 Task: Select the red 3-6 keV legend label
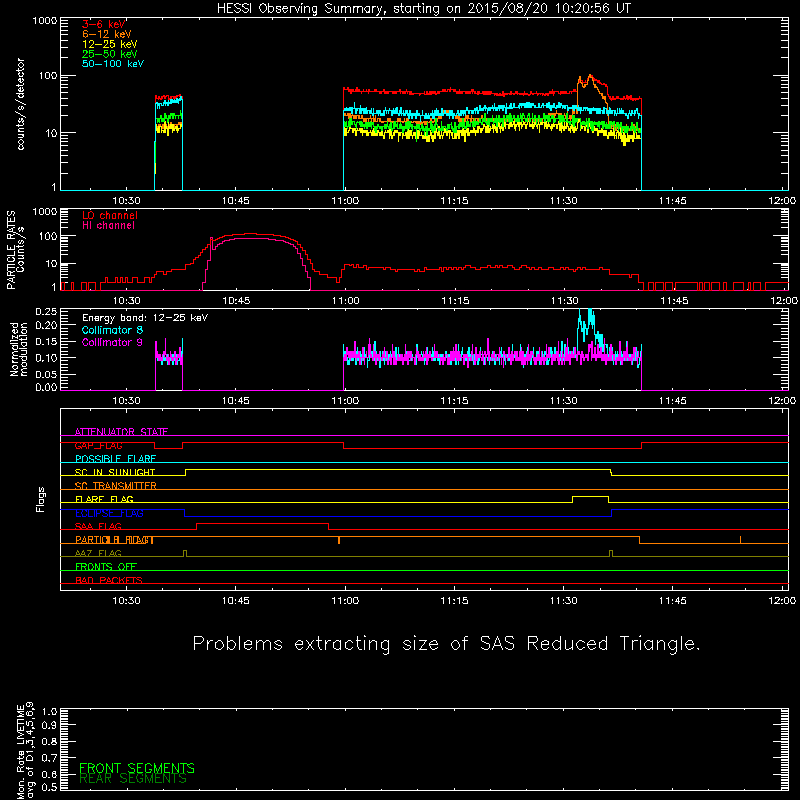[104, 24]
